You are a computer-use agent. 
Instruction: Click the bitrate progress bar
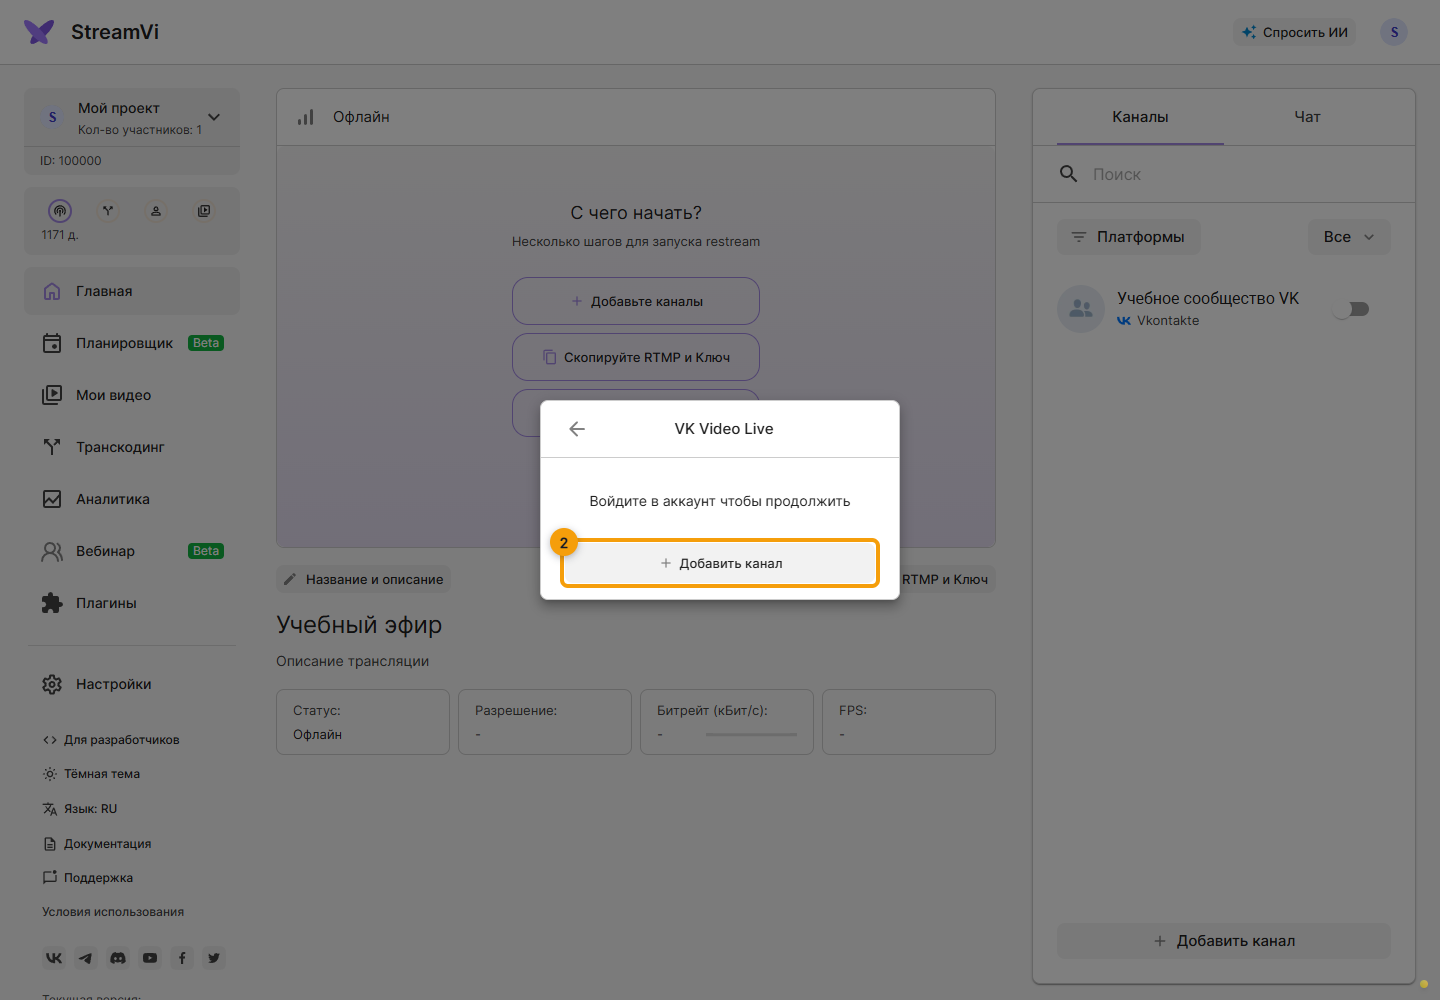point(751,735)
